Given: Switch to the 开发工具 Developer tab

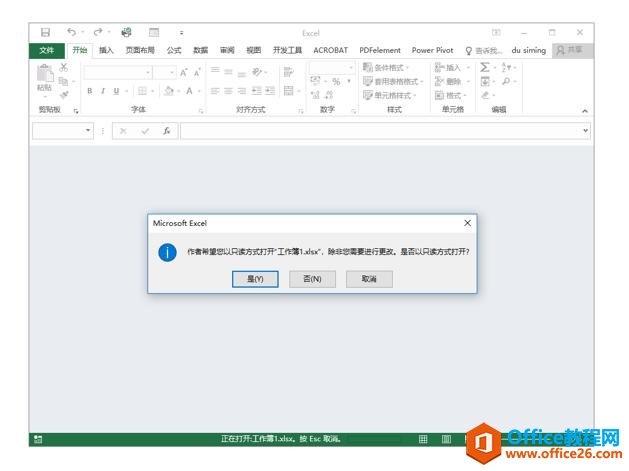Looking at the screenshot, I should click(x=287, y=51).
